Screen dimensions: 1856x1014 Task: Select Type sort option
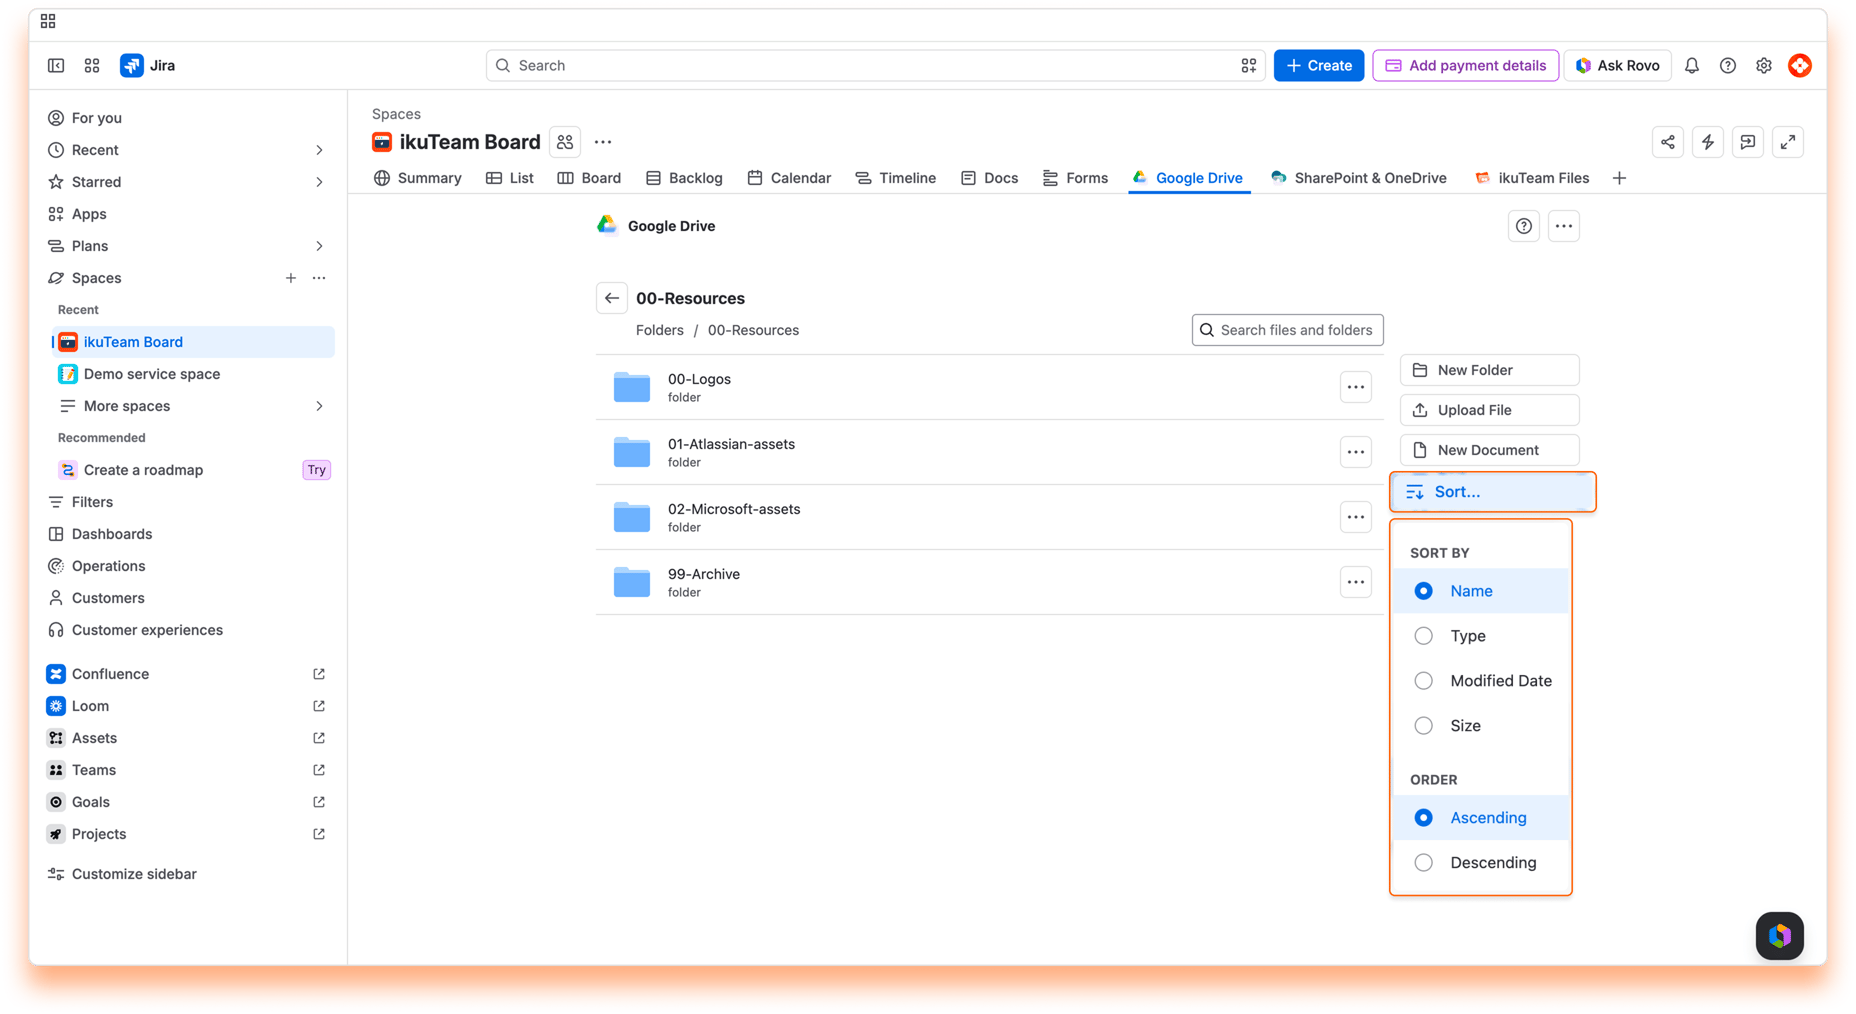1480,636
